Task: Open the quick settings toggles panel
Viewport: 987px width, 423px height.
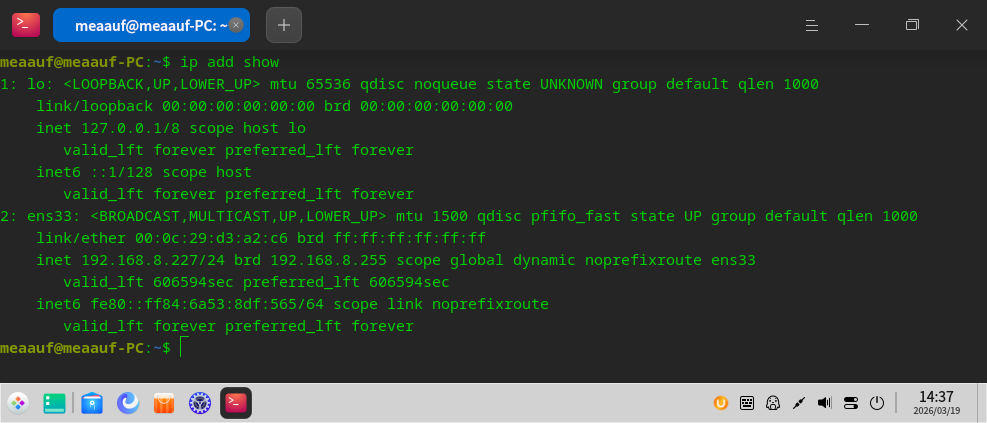Action: pyautogui.click(x=850, y=403)
